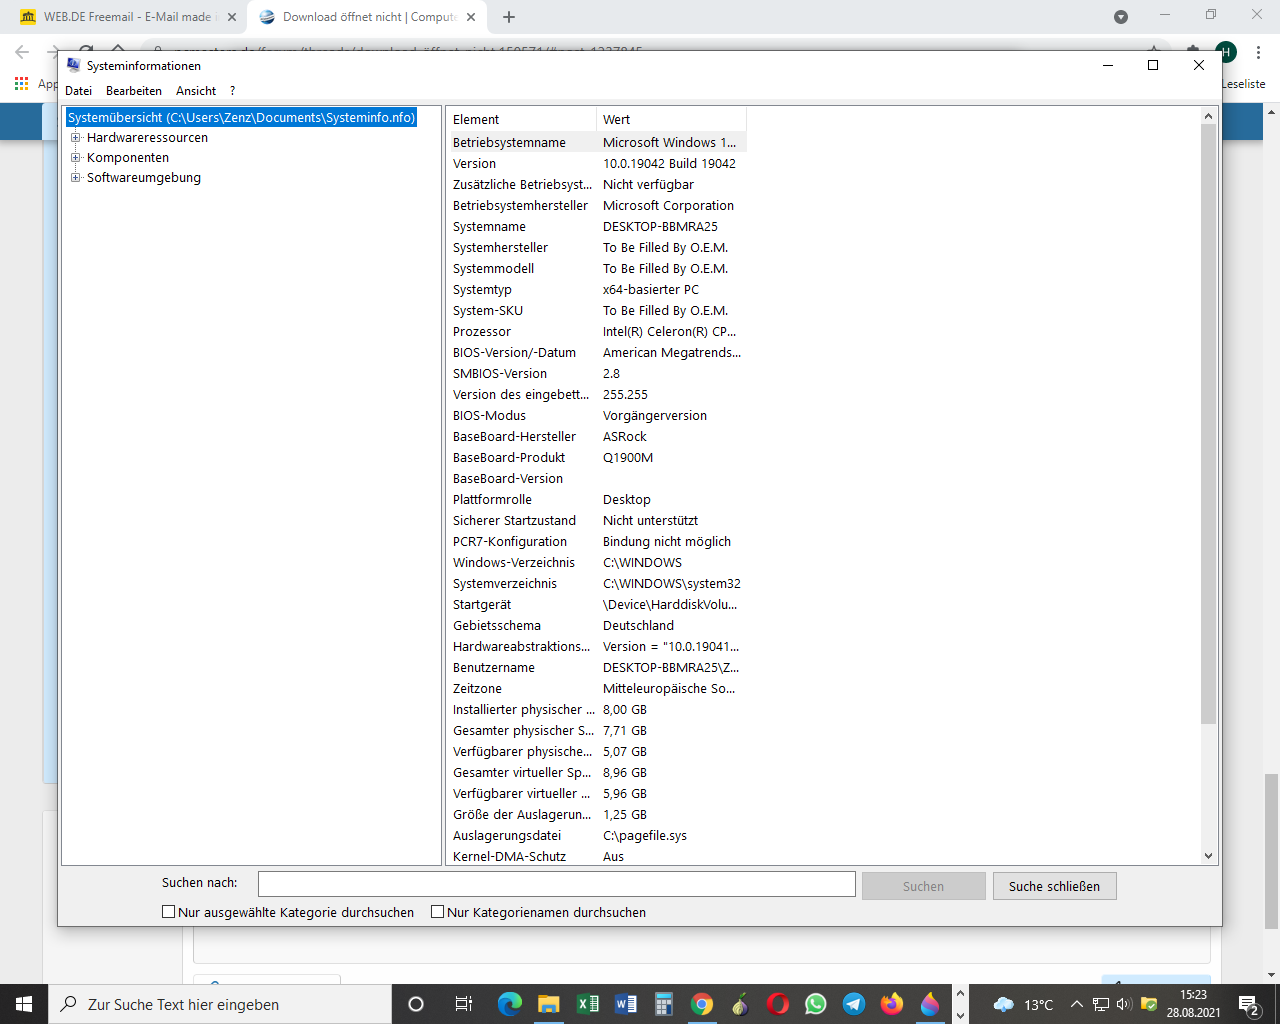
Task: Switch to the WEB.DE Freemail tab
Action: (x=127, y=17)
